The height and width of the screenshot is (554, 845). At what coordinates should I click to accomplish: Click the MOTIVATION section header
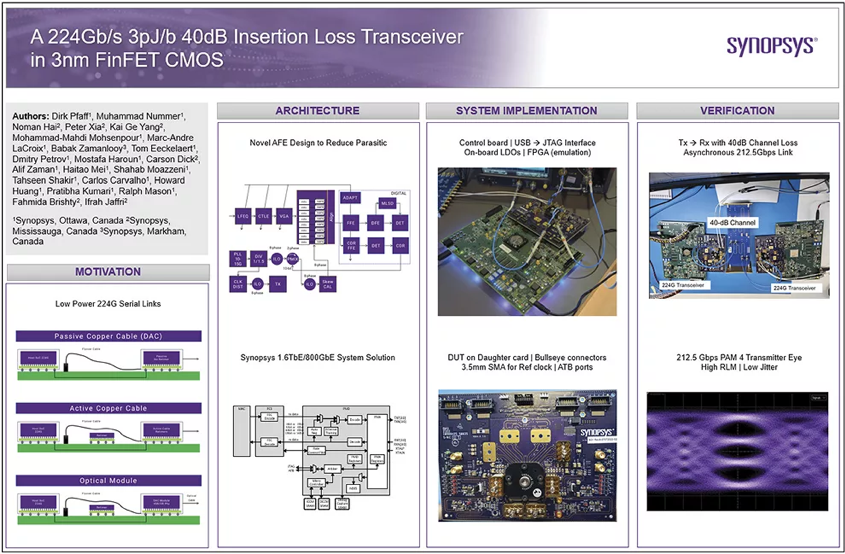click(107, 272)
